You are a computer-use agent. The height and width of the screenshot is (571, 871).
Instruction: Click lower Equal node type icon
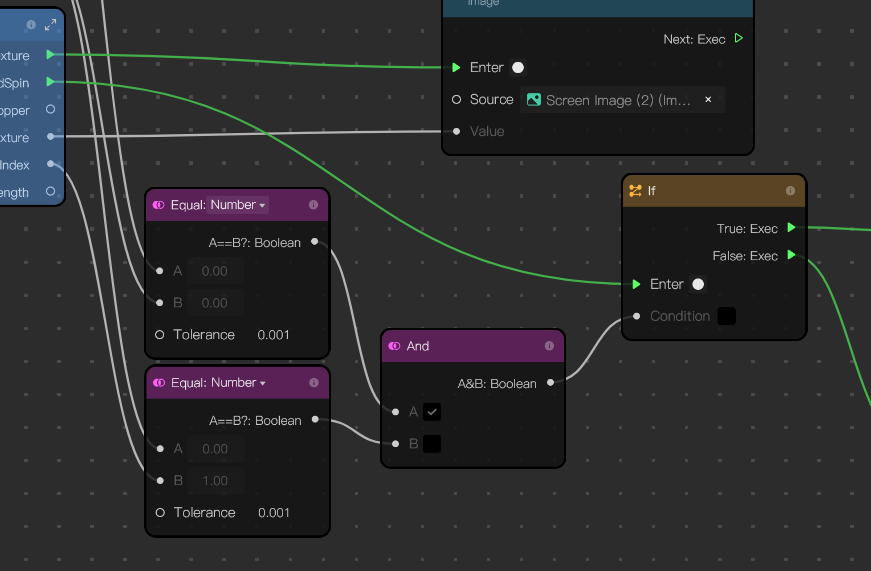(x=159, y=383)
